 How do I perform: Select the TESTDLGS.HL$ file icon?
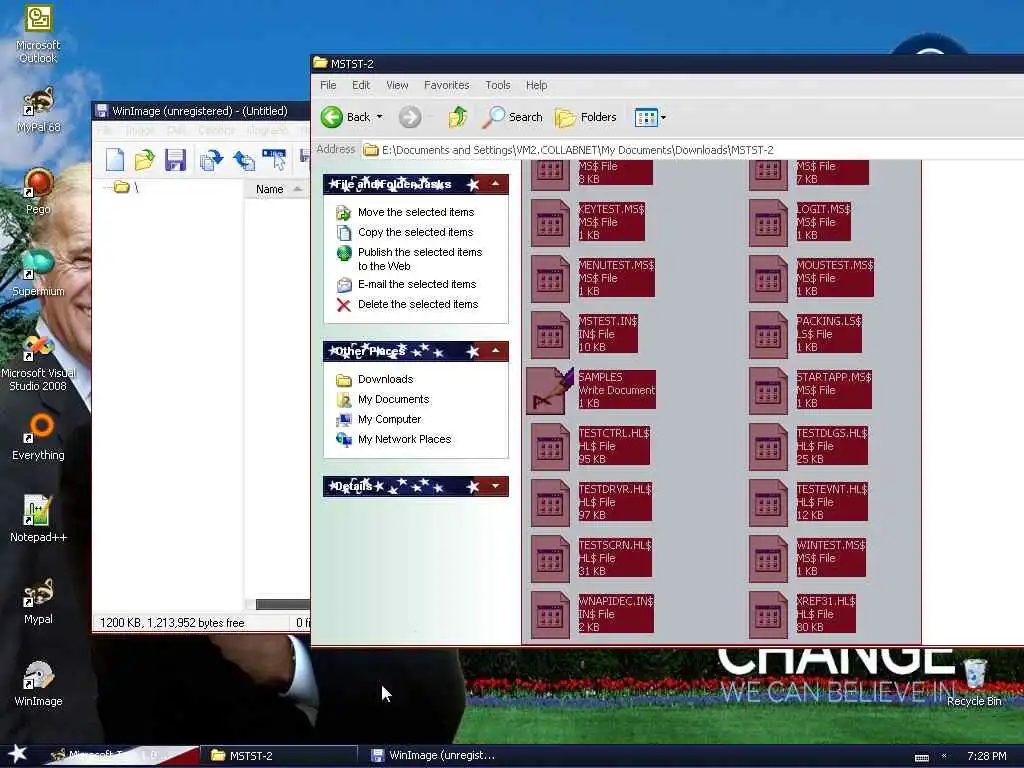768,447
